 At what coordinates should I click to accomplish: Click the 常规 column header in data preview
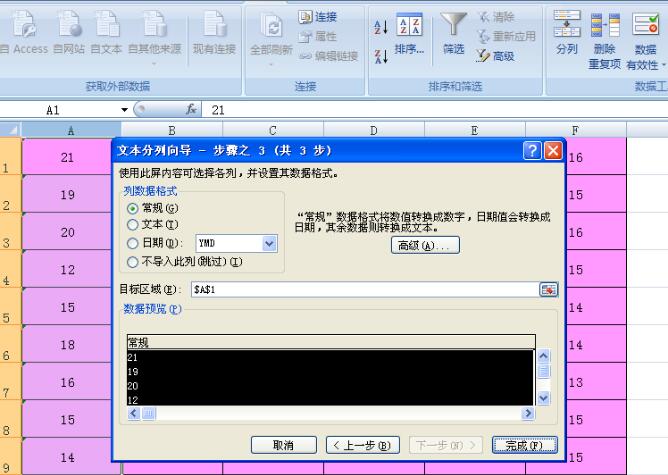coord(331,342)
